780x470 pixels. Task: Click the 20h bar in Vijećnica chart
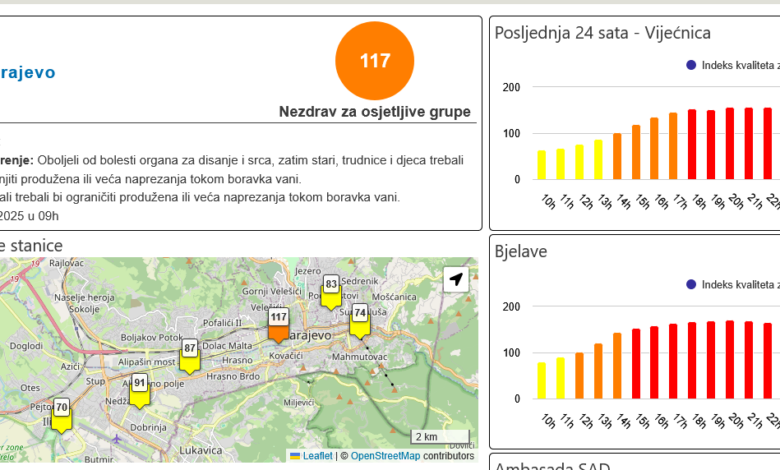(x=730, y=143)
